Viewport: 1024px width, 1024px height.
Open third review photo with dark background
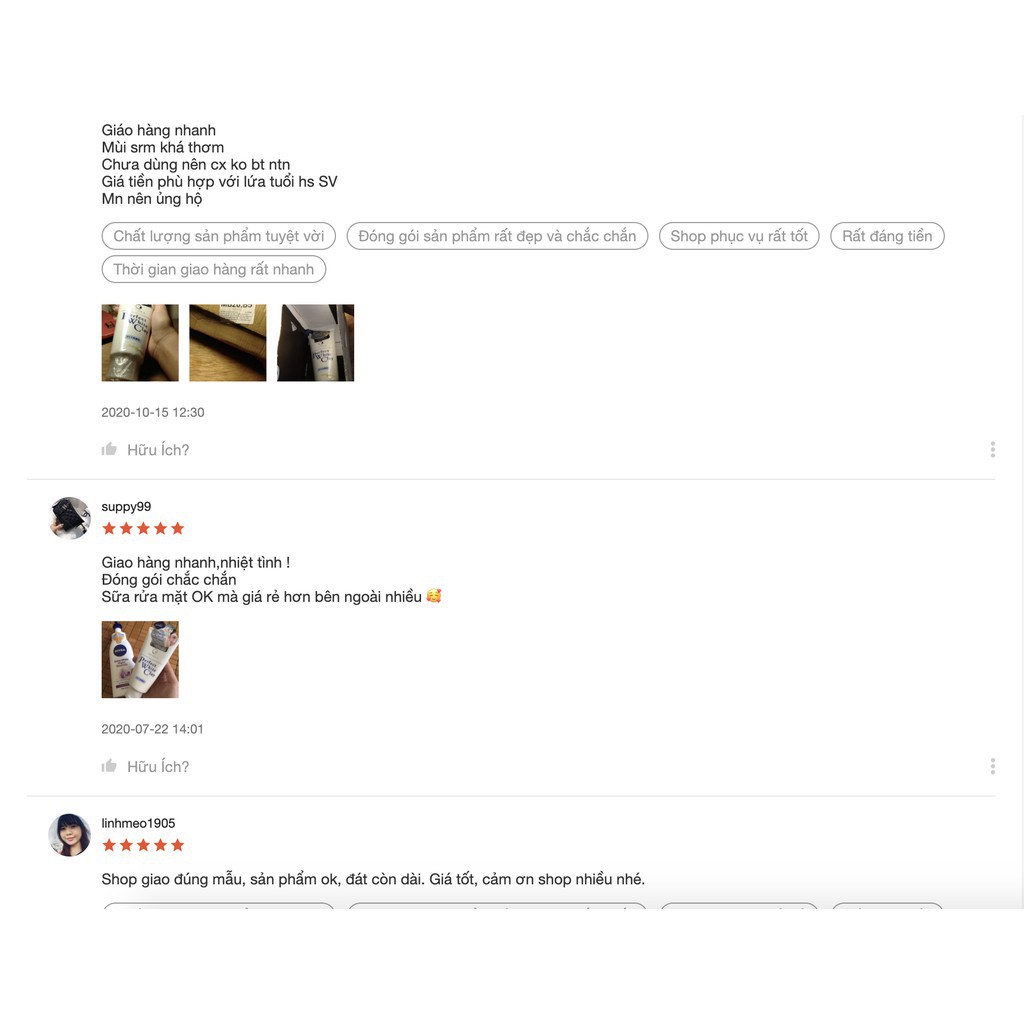click(315, 343)
